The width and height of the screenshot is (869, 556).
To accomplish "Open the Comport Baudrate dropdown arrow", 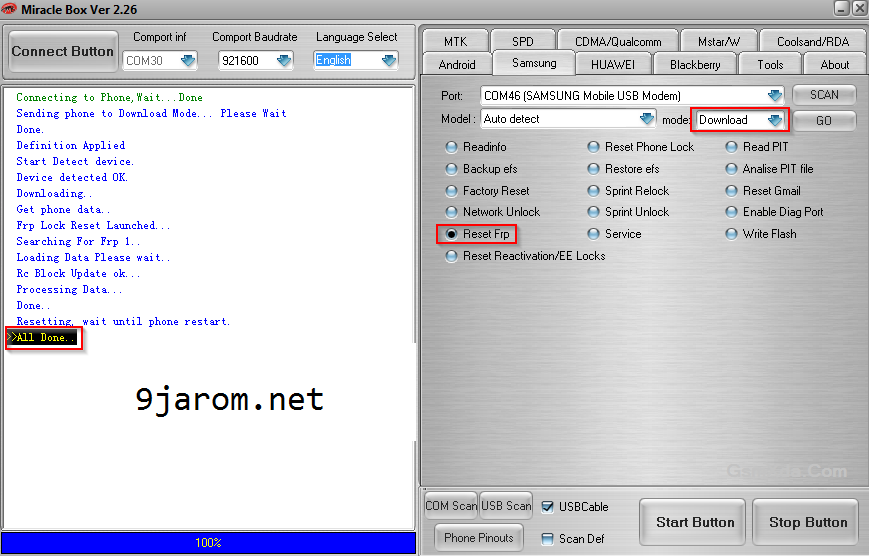I will (284, 60).
